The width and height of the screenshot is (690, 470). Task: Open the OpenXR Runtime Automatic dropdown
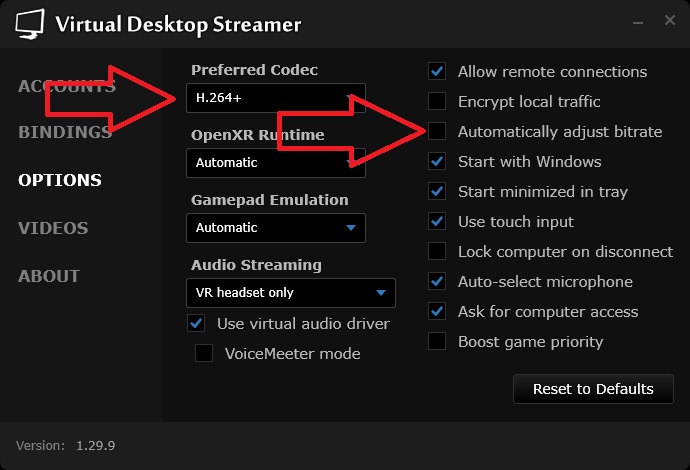(x=276, y=163)
